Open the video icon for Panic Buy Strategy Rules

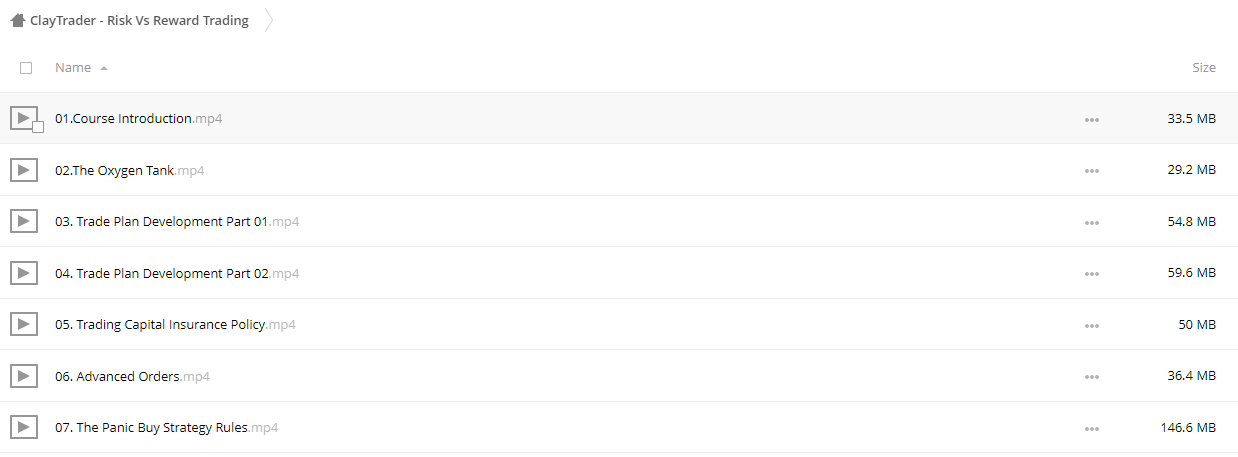click(x=24, y=427)
